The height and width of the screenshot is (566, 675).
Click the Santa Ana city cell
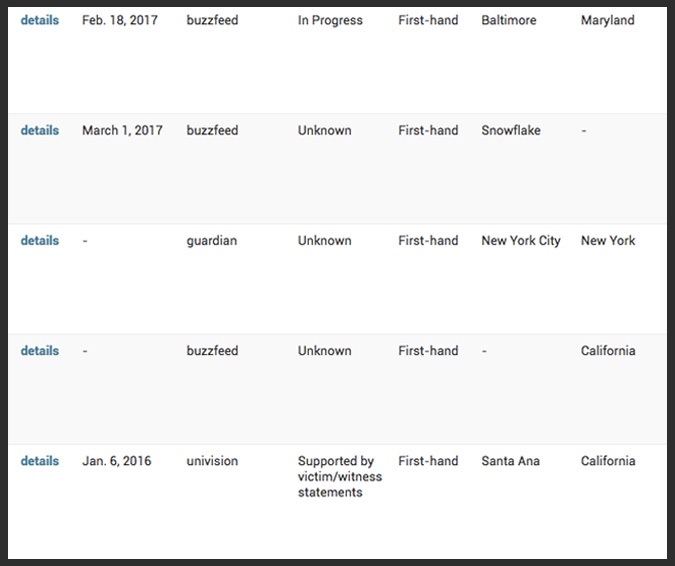tap(513, 461)
